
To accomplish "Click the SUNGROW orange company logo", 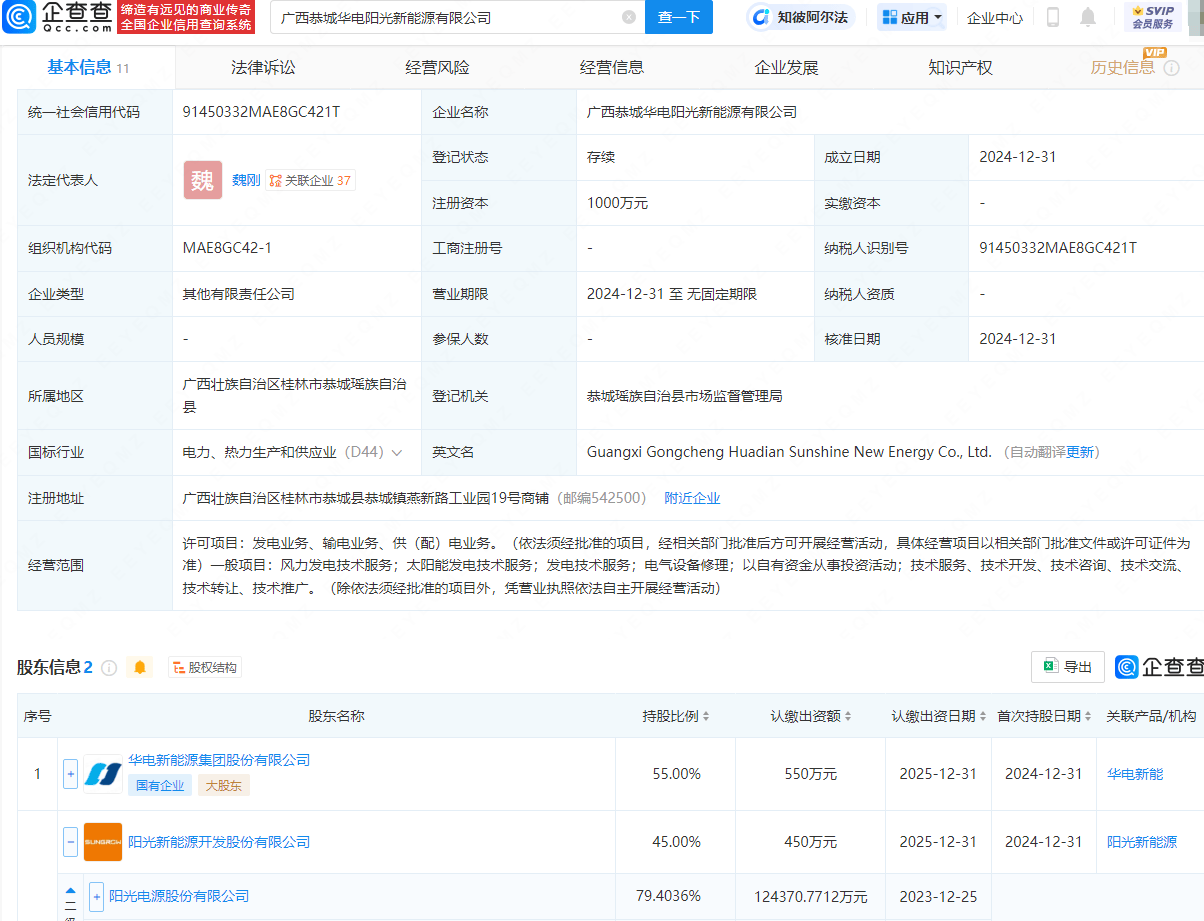I will coord(103,842).
